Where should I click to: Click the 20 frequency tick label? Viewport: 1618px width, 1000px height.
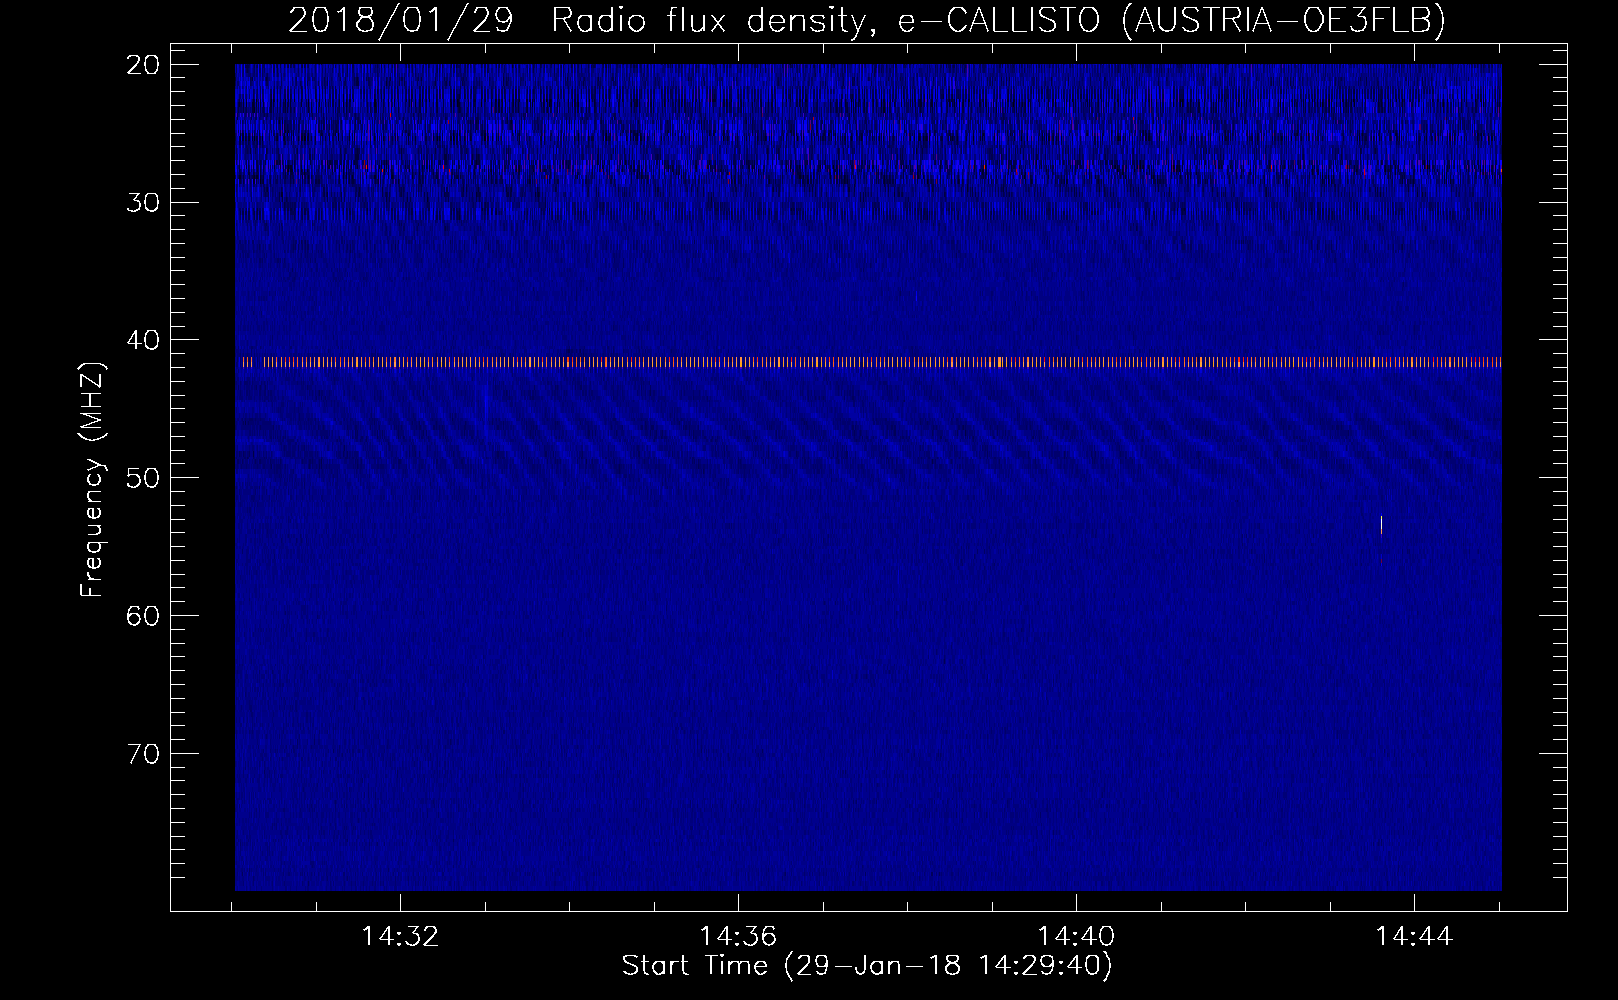pyautogui.click(x=144, y=65)
